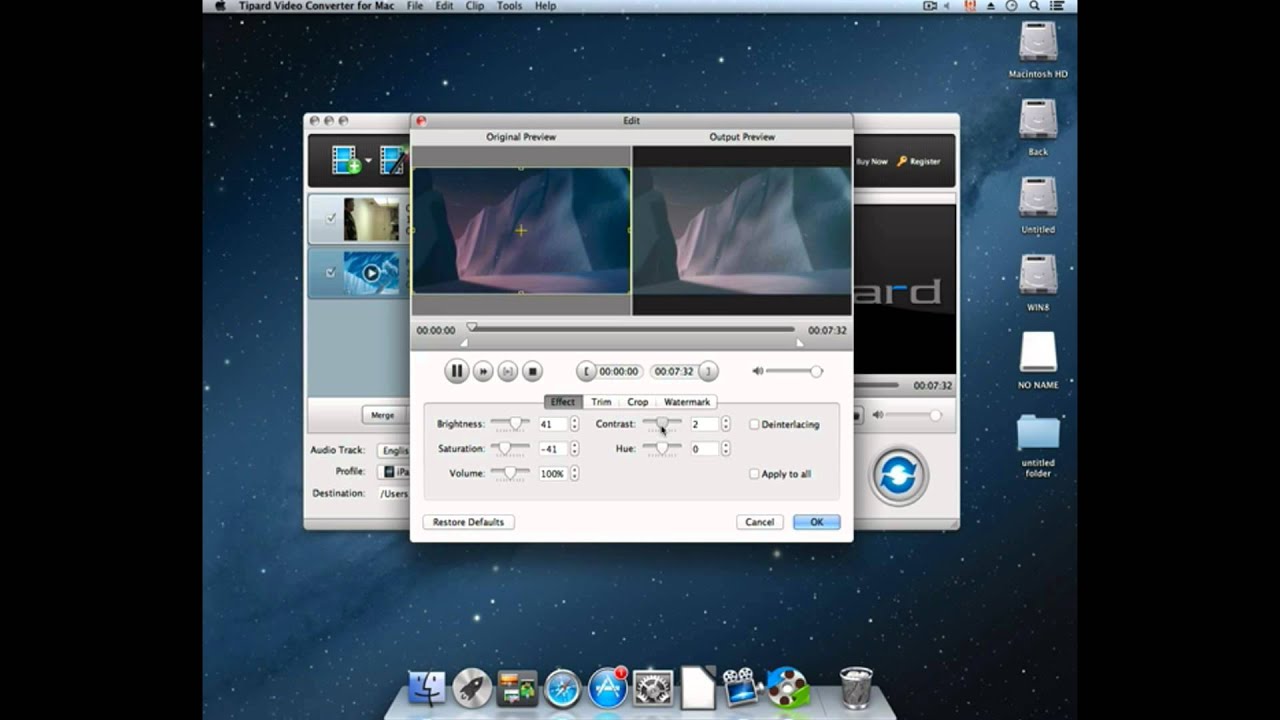Click the mark-out end bracket button
The width and height of the screenshot is (1280, 720).
[x=708, y=371]
